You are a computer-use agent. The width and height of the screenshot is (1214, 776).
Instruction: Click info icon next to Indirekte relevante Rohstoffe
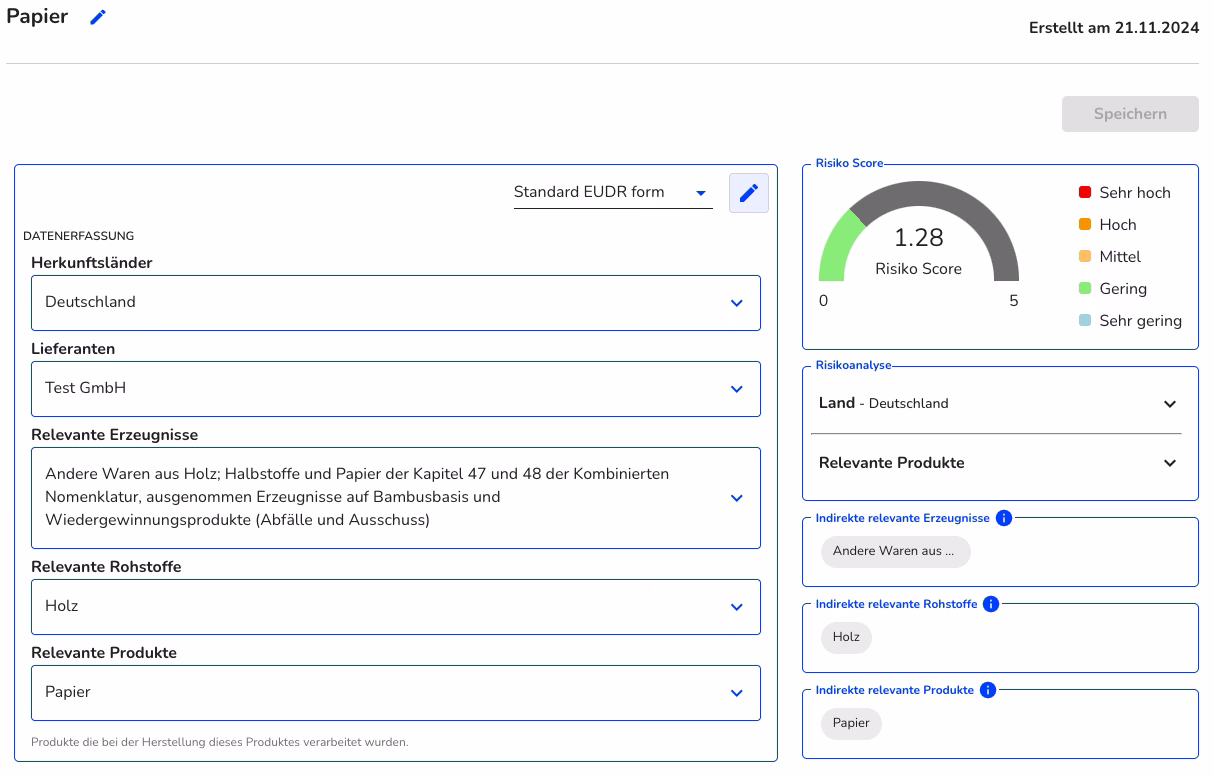[x=990, y=604]
